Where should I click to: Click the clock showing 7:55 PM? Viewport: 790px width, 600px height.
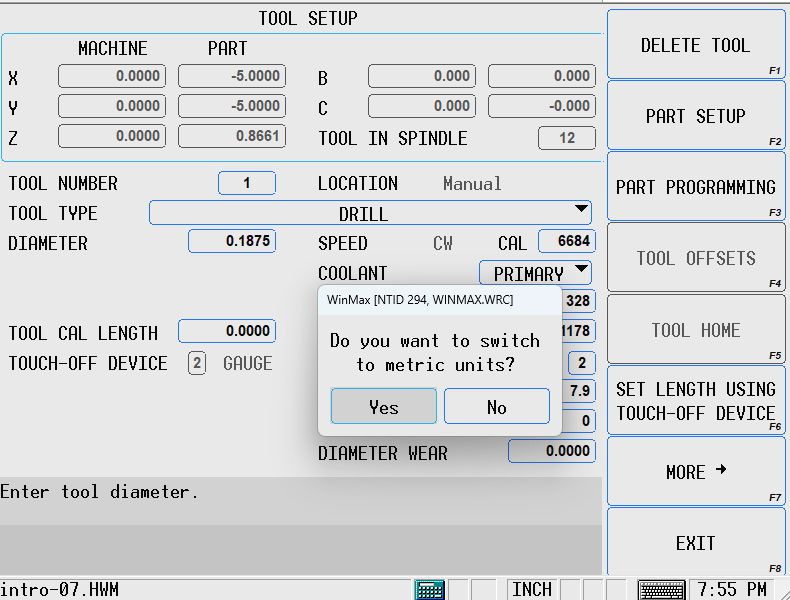click(x=733, y=589)
